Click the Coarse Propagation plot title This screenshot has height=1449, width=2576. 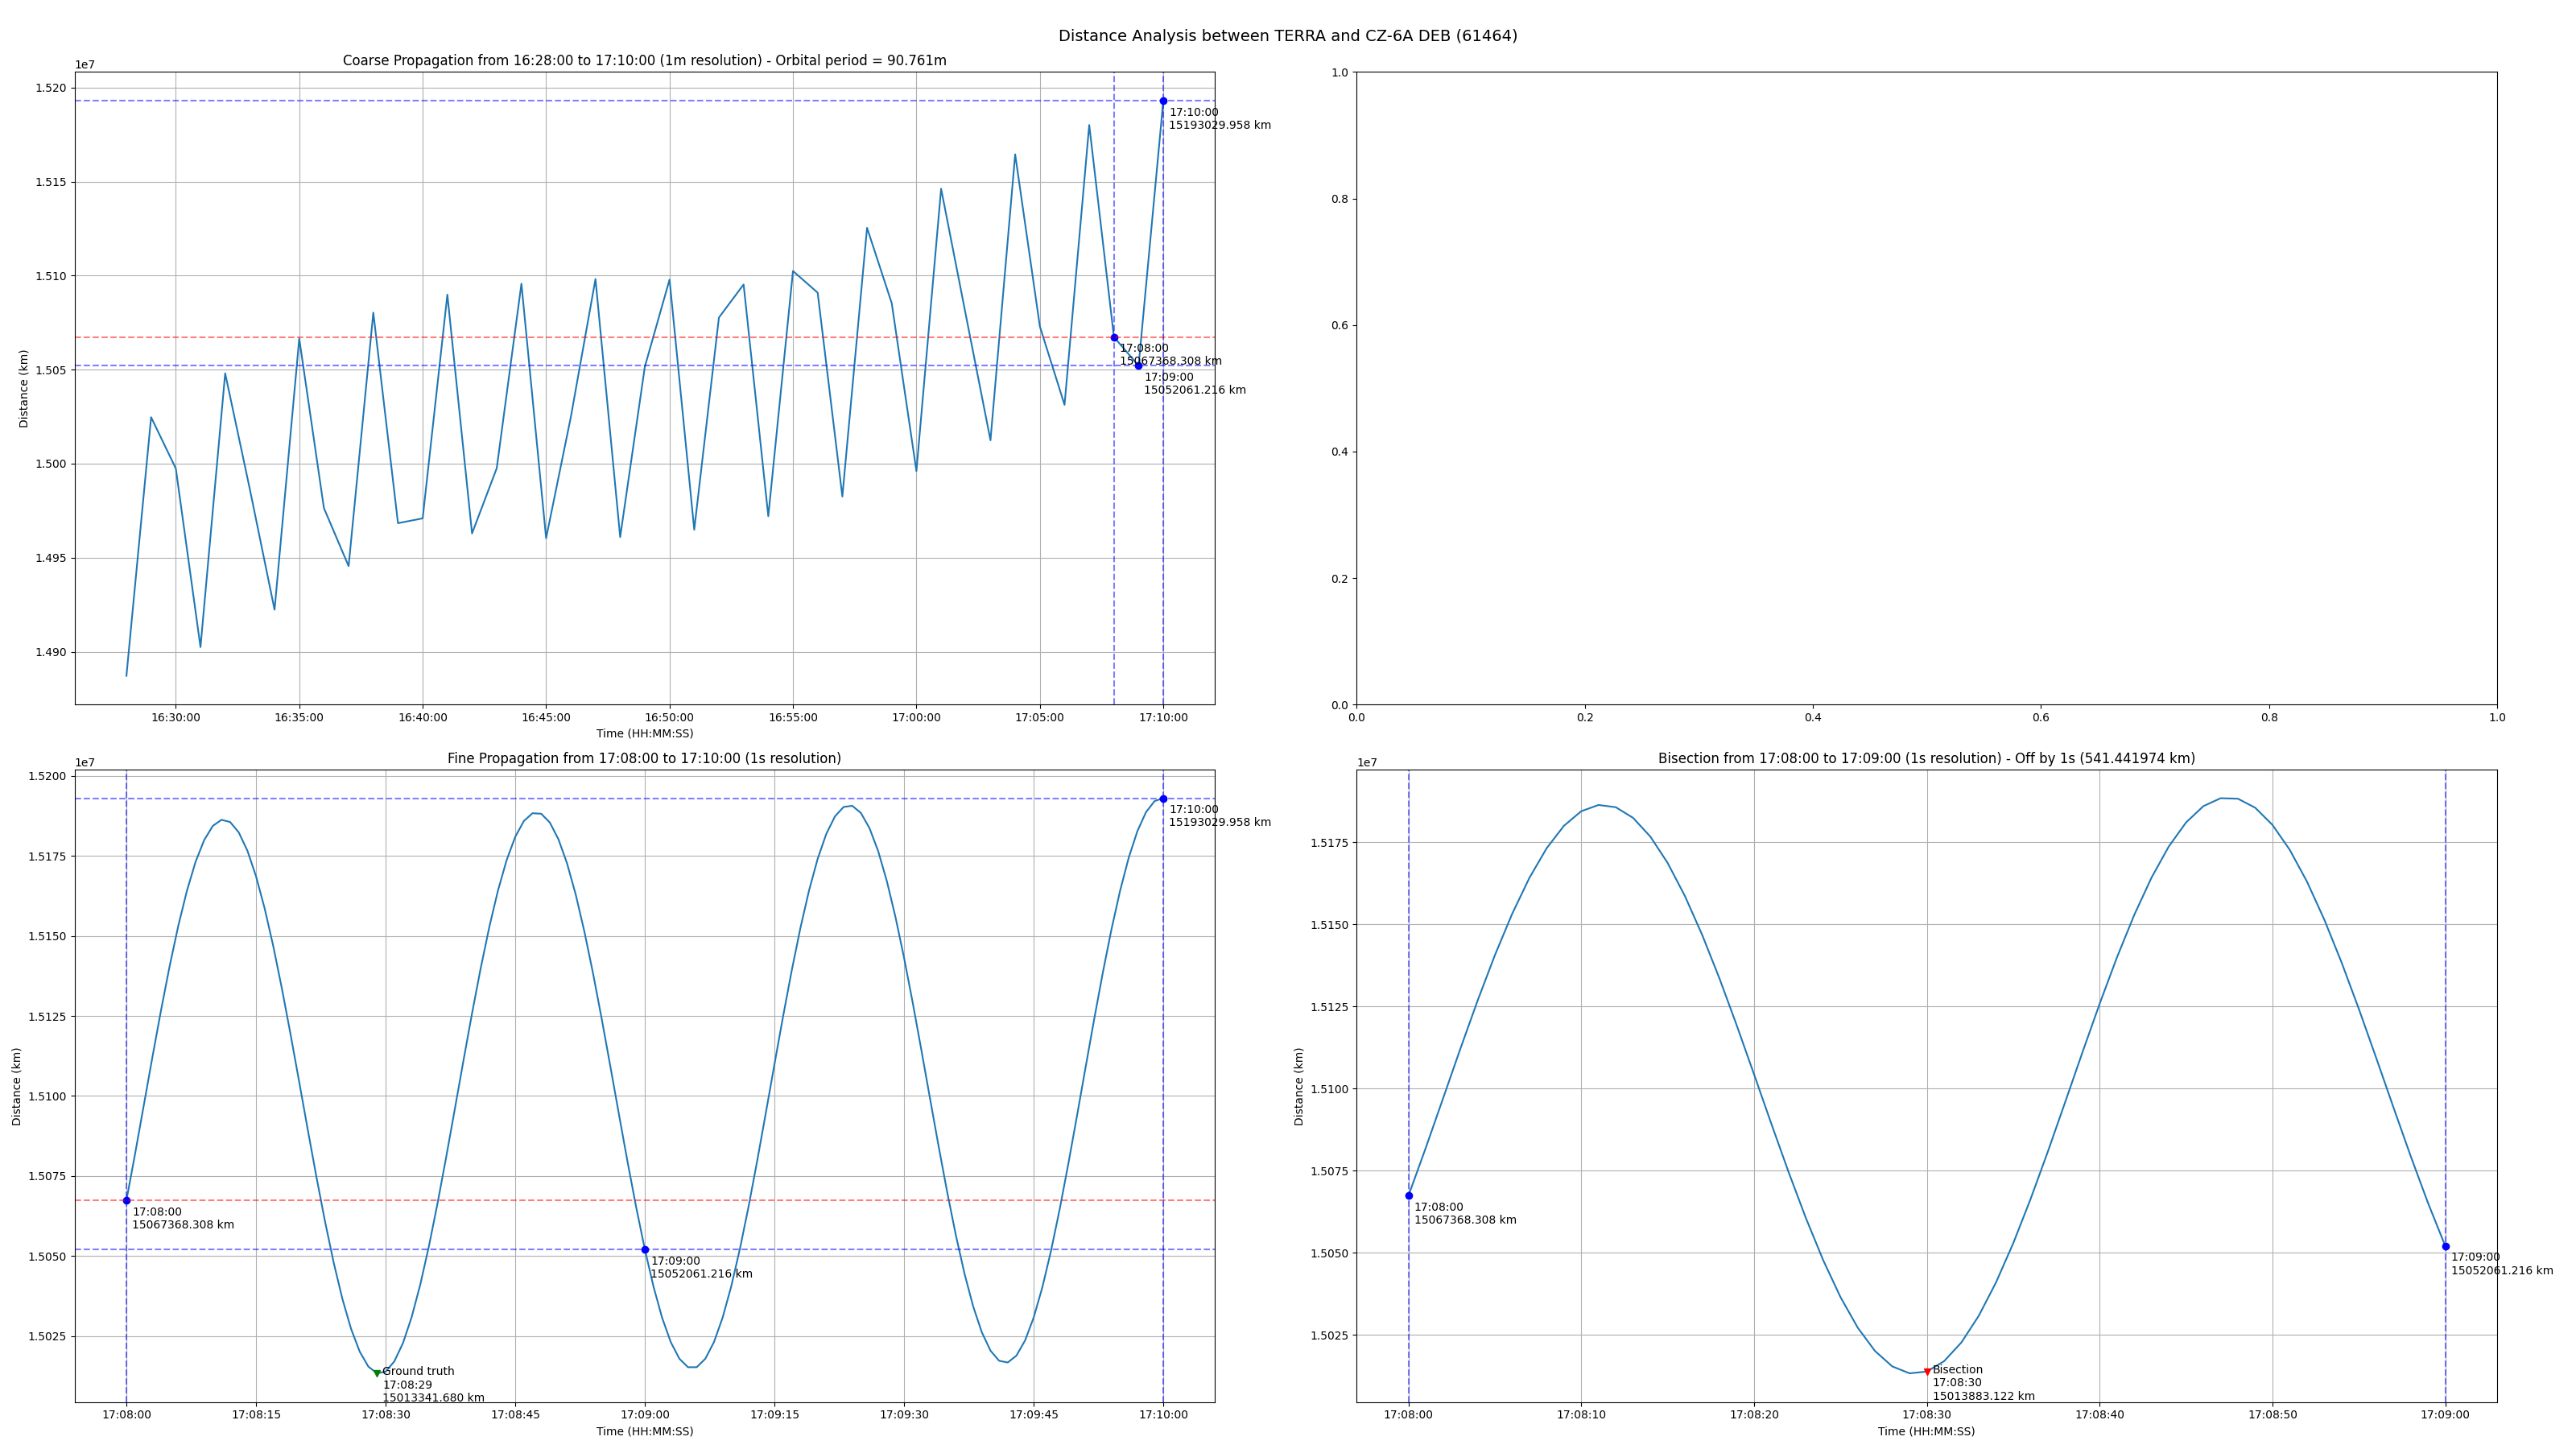pos(644,61)
